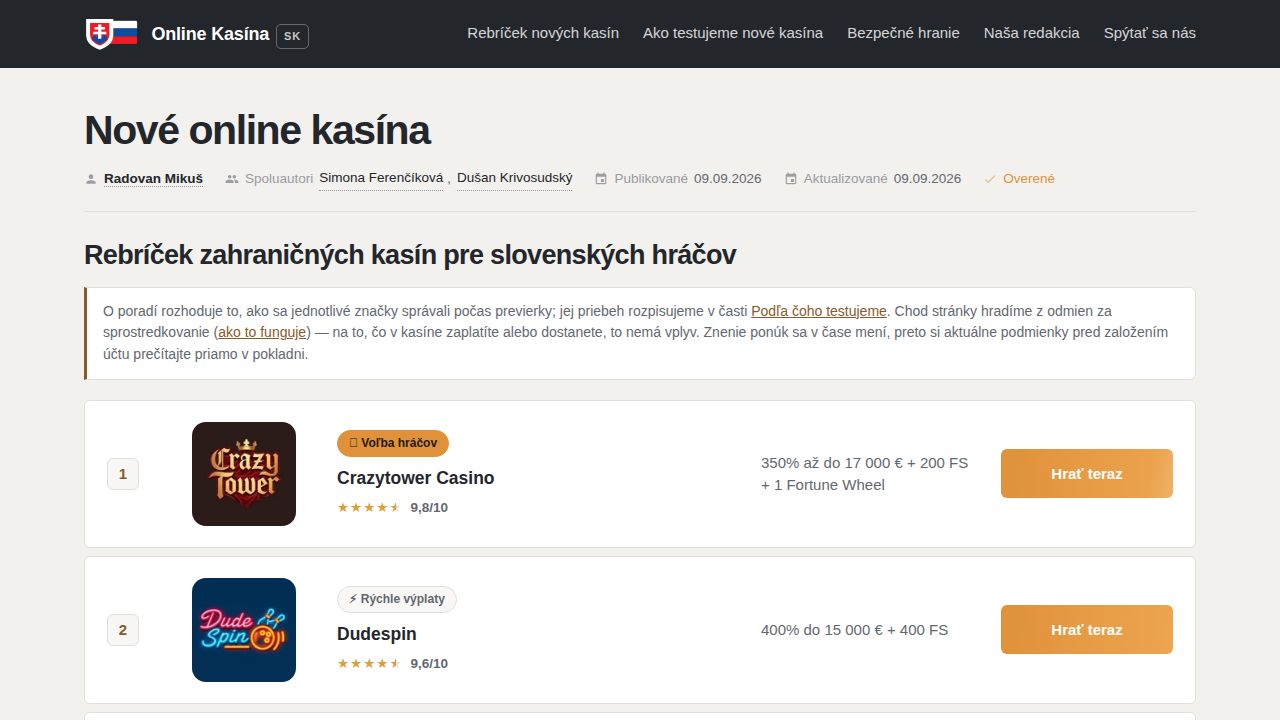Open Spýtať sa nás menu item
This screenshot has height=720, width=1280.
pyautogui.click(x=1150, y=33)
